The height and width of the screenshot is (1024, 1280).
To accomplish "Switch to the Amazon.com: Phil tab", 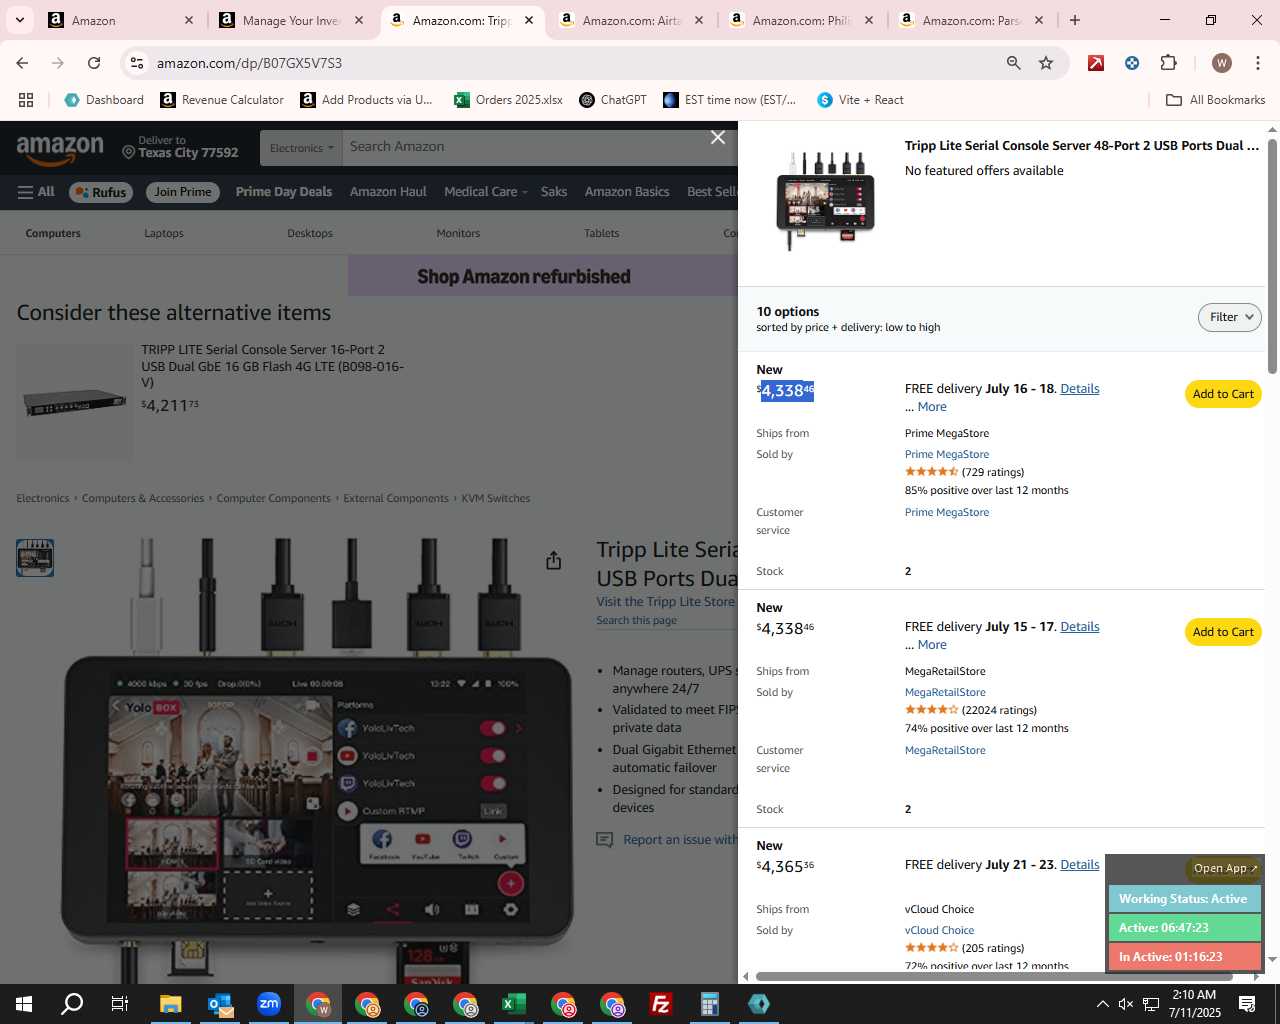I will pos(802,20).
